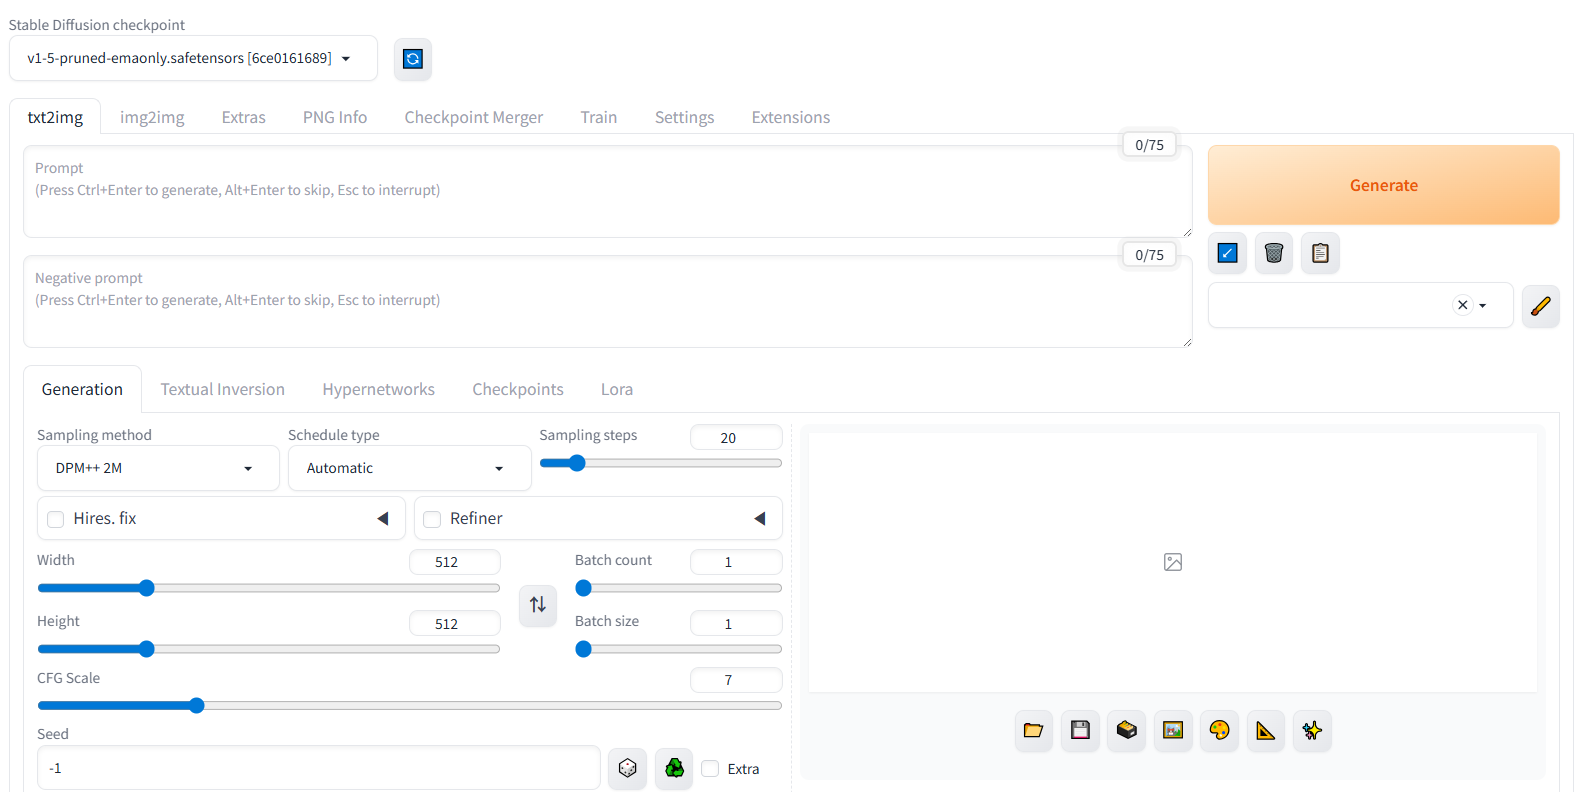Viewport: 1591px width, 792px height.
Task: Click the zip archive box icon
Action: 1127,730
